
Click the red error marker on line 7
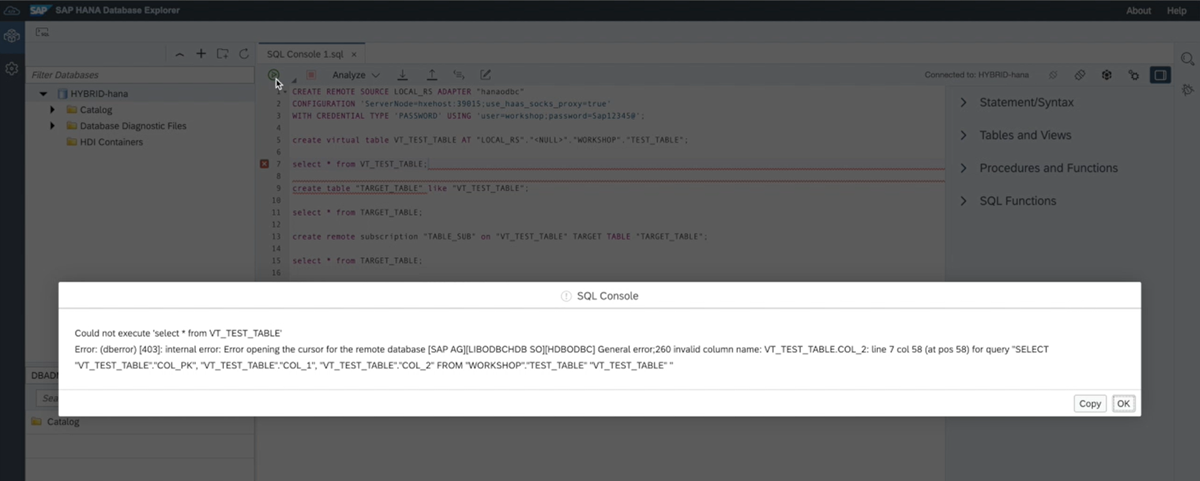(x=265, y=163)
